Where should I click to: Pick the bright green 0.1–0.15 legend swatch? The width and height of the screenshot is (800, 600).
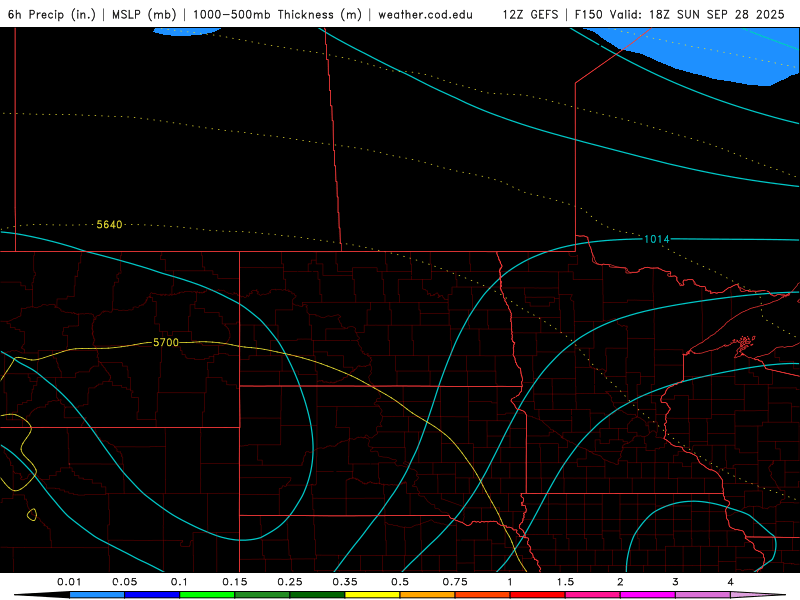(x=207, y=595)
